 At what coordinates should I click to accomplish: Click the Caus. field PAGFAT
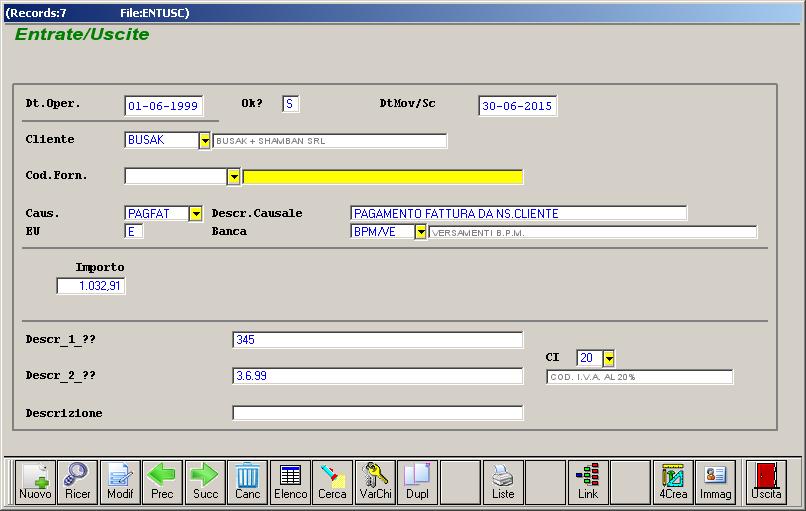157,213
